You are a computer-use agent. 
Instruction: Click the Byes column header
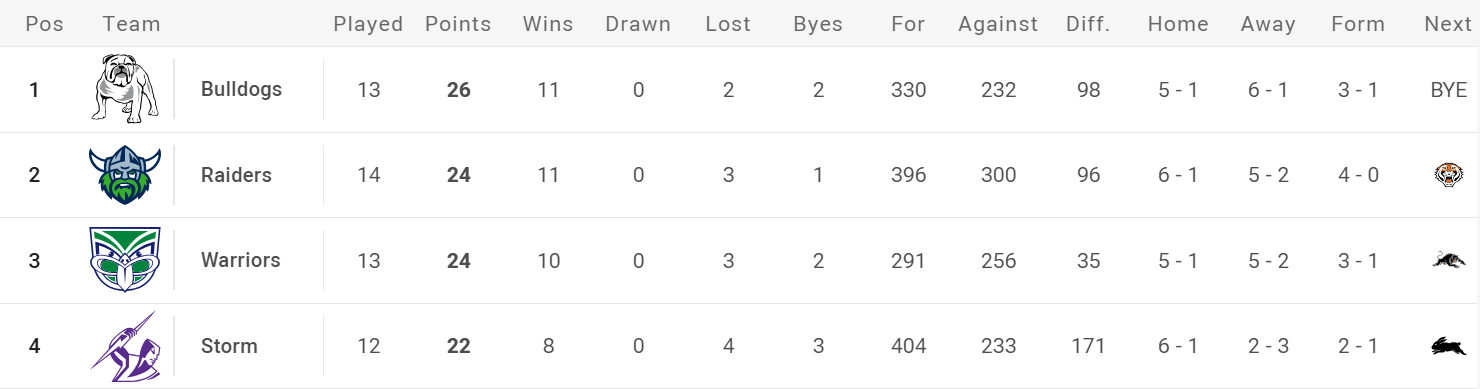point(818,24)
